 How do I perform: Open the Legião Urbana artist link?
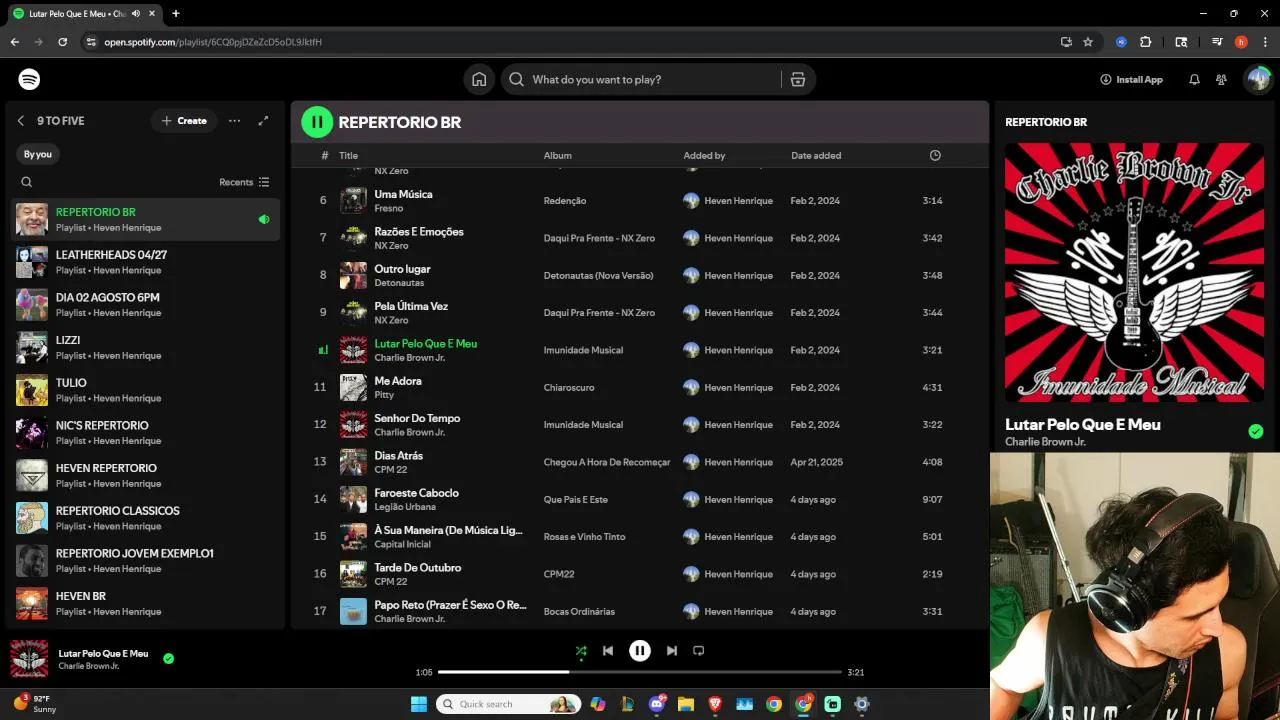[x=405, y=507]
